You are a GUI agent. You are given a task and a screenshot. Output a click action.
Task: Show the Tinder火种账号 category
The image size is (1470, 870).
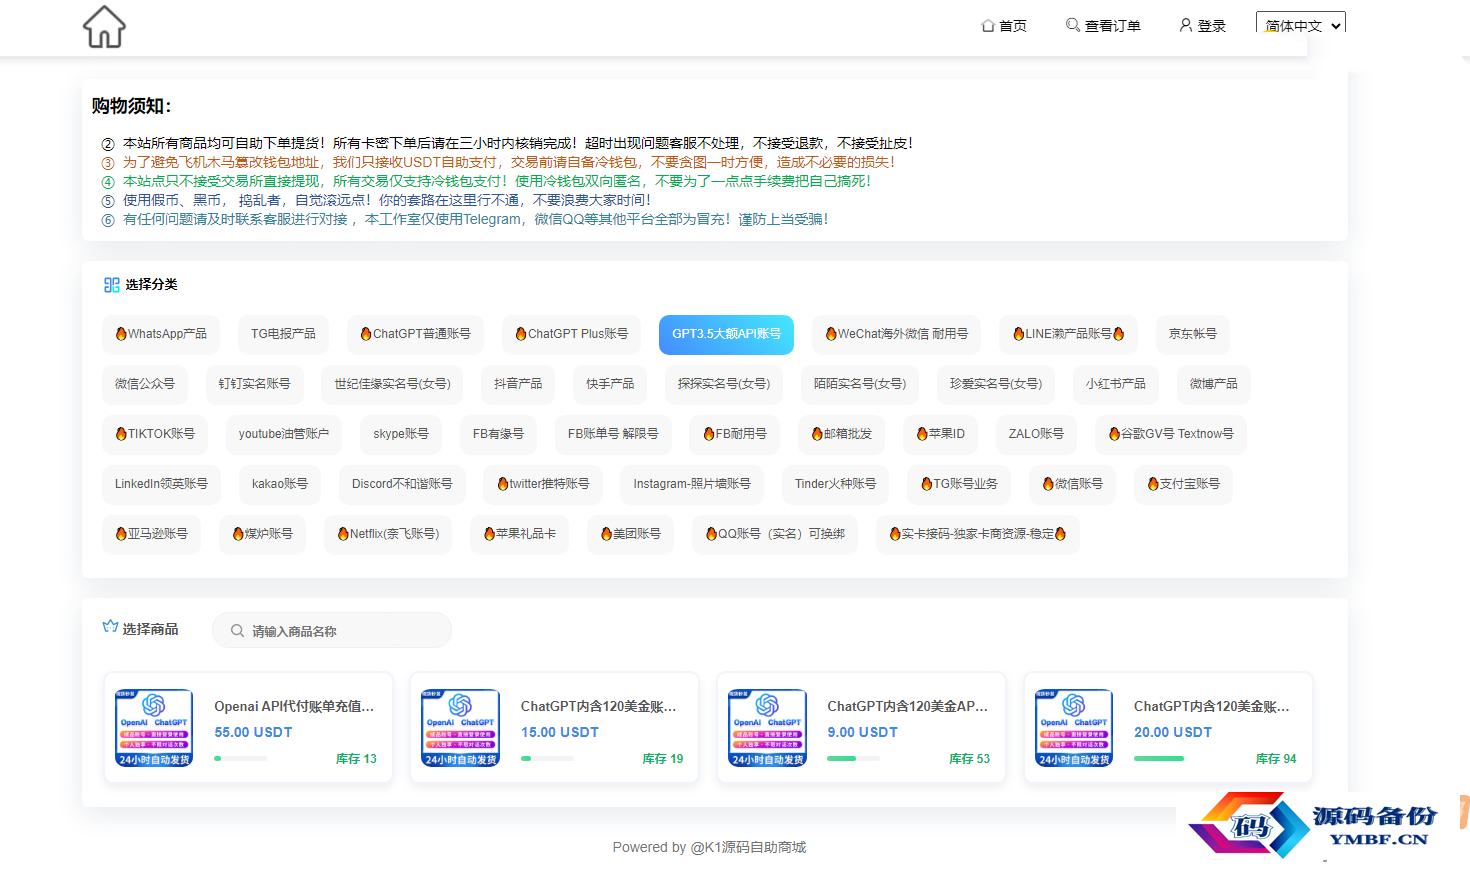[x=836, y=484]
